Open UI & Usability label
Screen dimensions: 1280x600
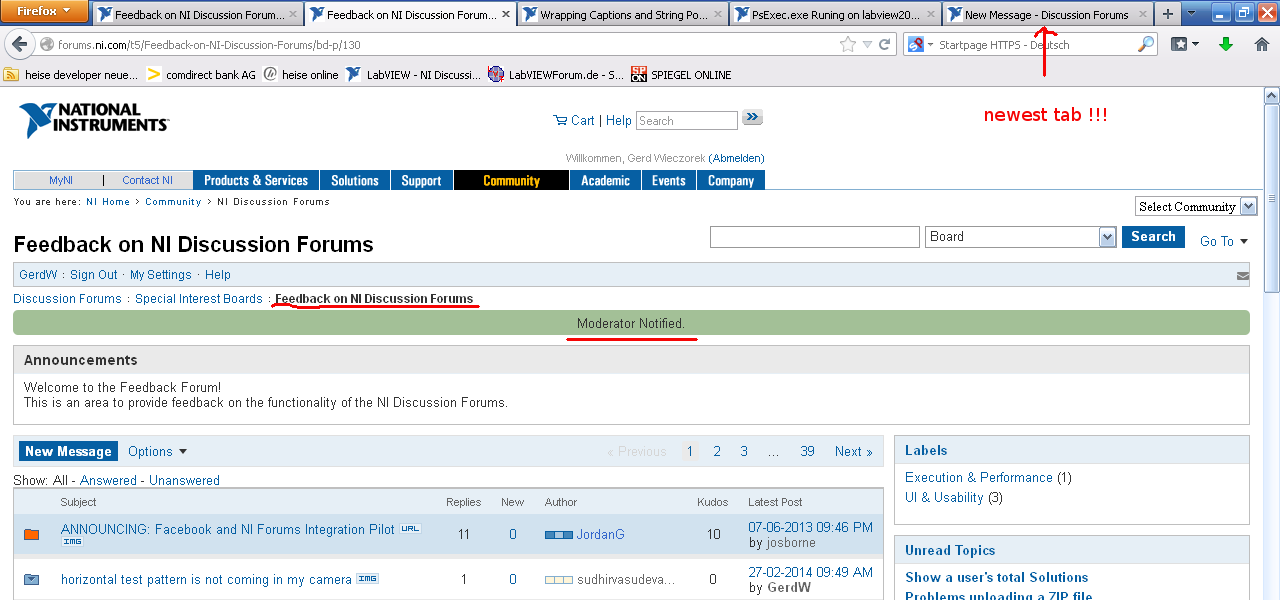(x=944, y=498)
